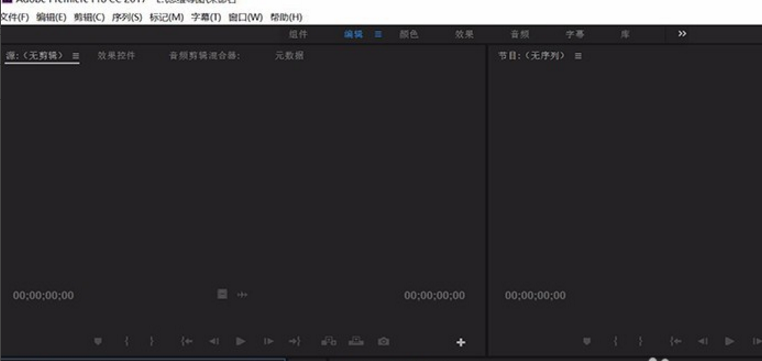Switch to the 库 workspace
762x361 pixels.
pyautogui.click(x=625, y=34)
